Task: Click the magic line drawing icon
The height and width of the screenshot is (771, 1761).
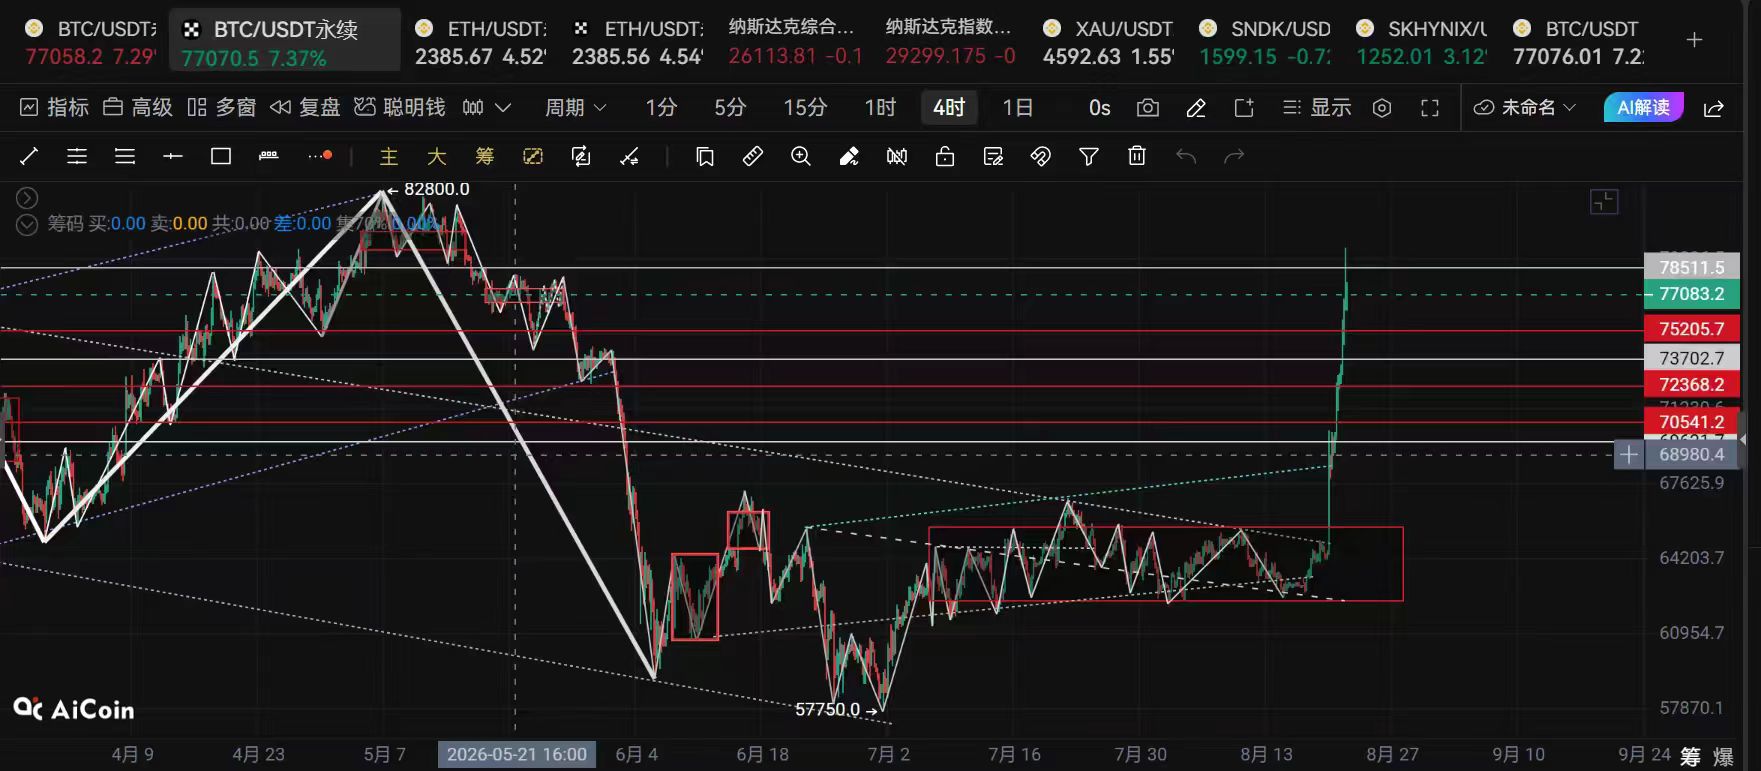Action: pyautogui.click(x=629, y=156)
